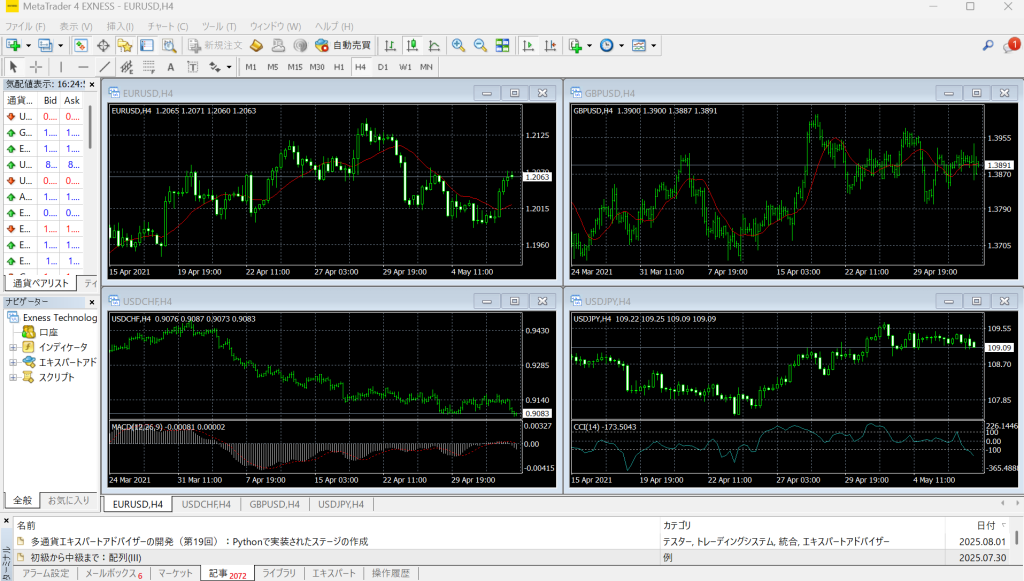This screenshot has width=1024, height=581.
Task: Switch to USDJPY,H4 chart tab
Action: tap(341, 504)
